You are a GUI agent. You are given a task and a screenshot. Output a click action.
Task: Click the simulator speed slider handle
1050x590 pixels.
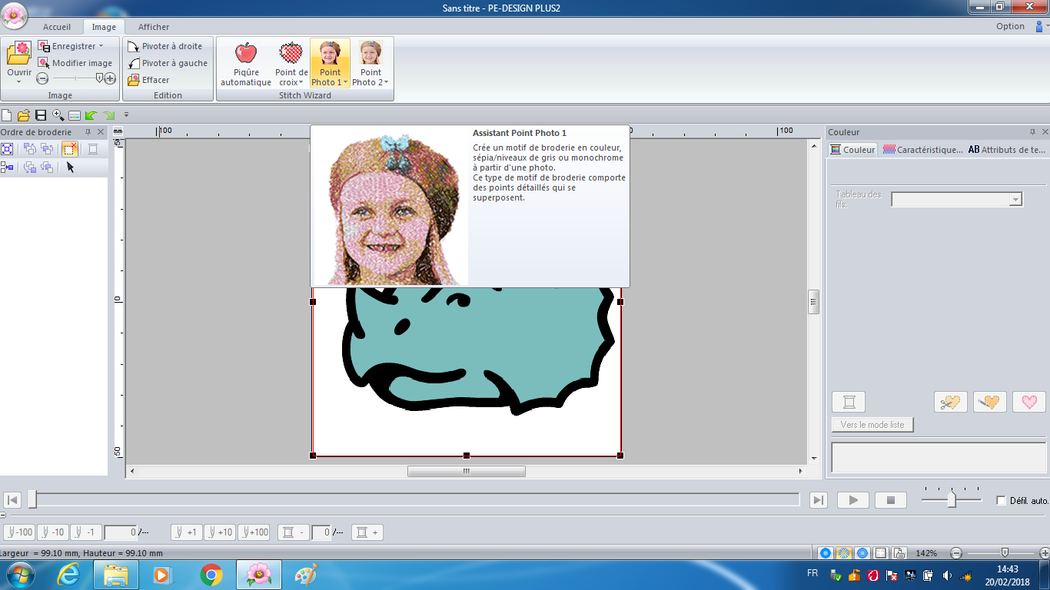[x=951, y=499]
